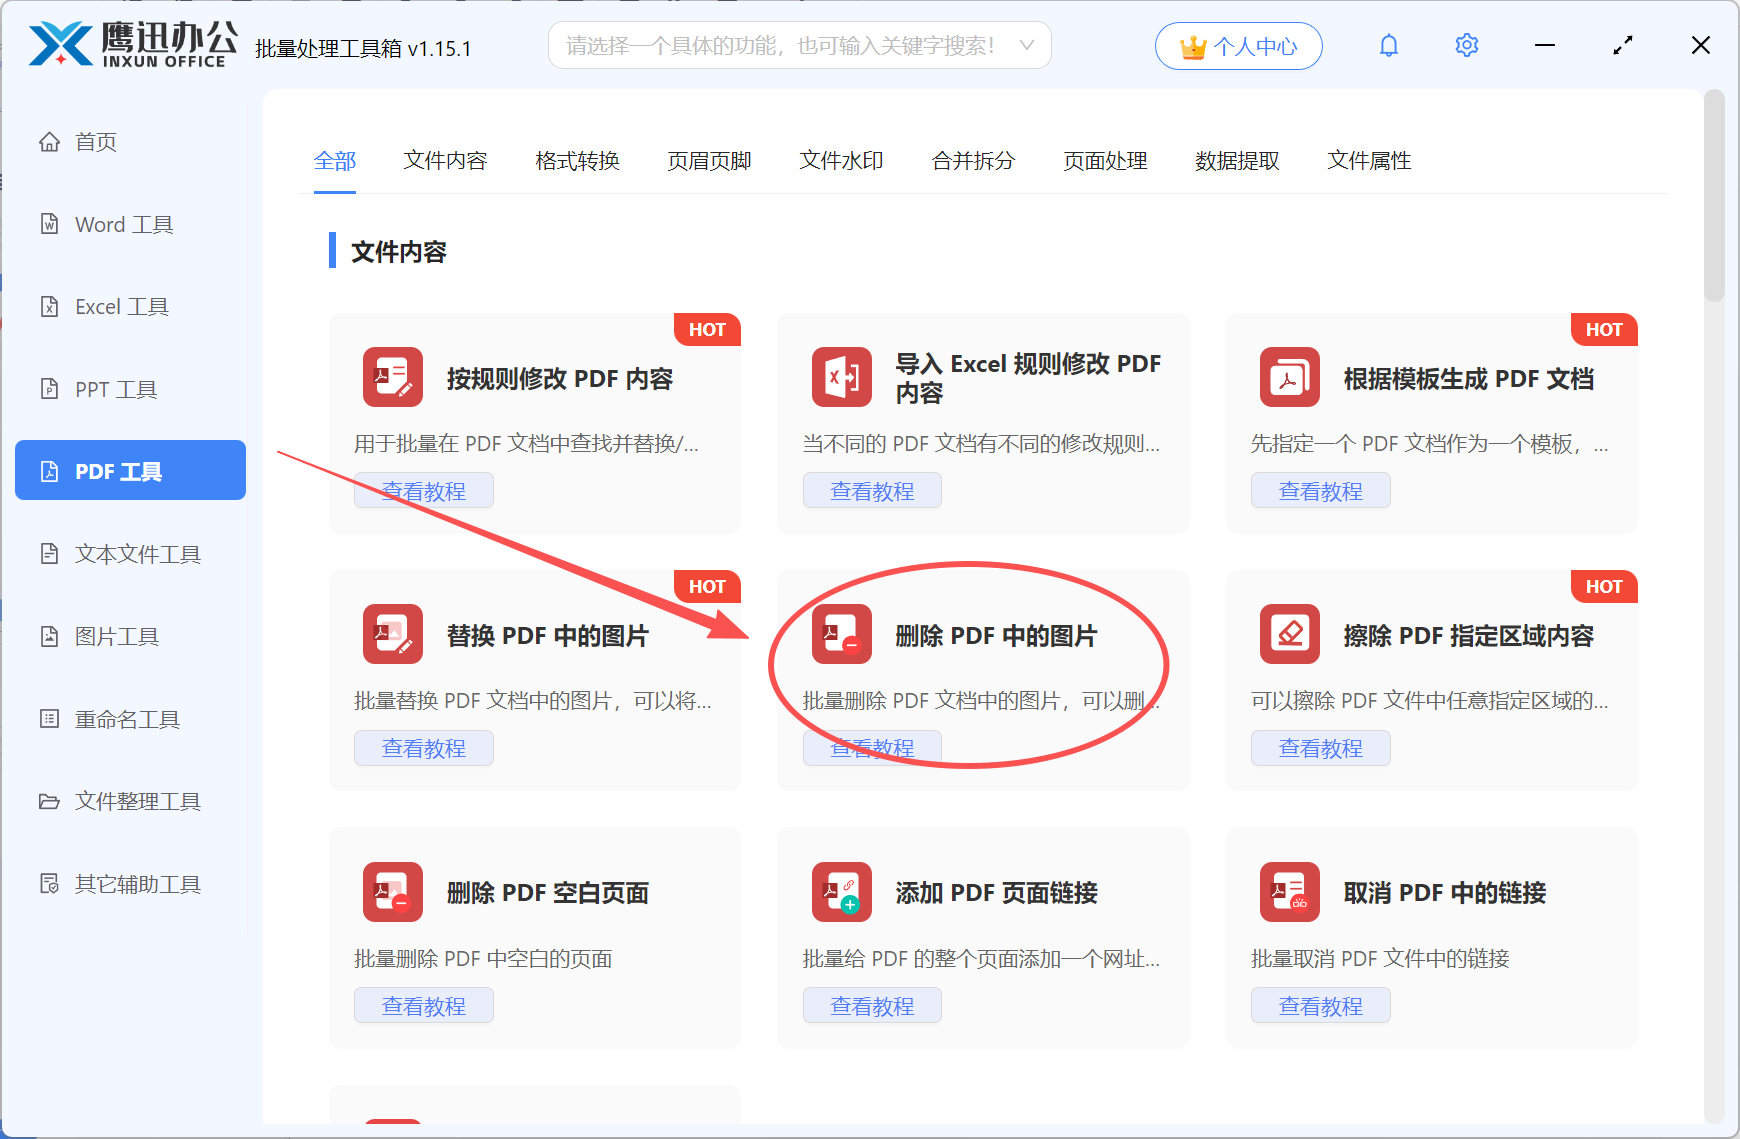
Task: Click 添加 PDF 页面链接 icon
Action: (x=842, y=892)
